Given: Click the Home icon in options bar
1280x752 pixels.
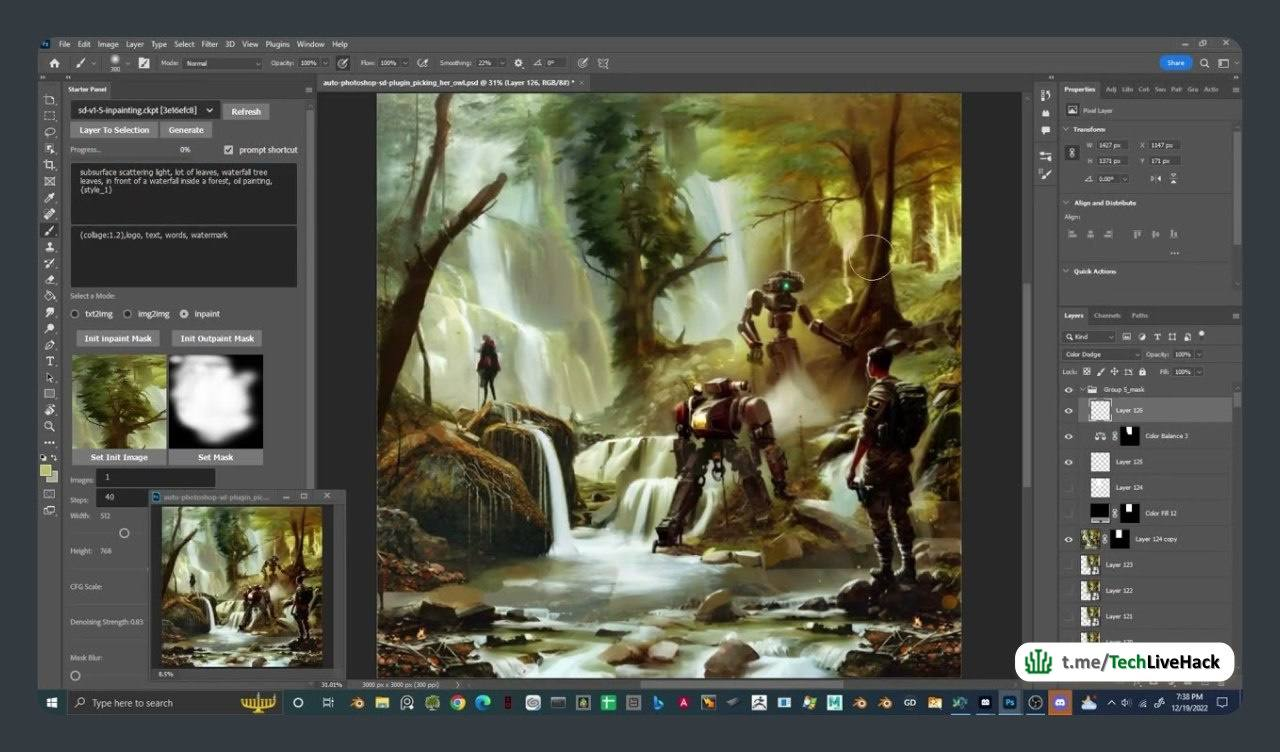Looking at the screenshot, I should coord(54,63).
